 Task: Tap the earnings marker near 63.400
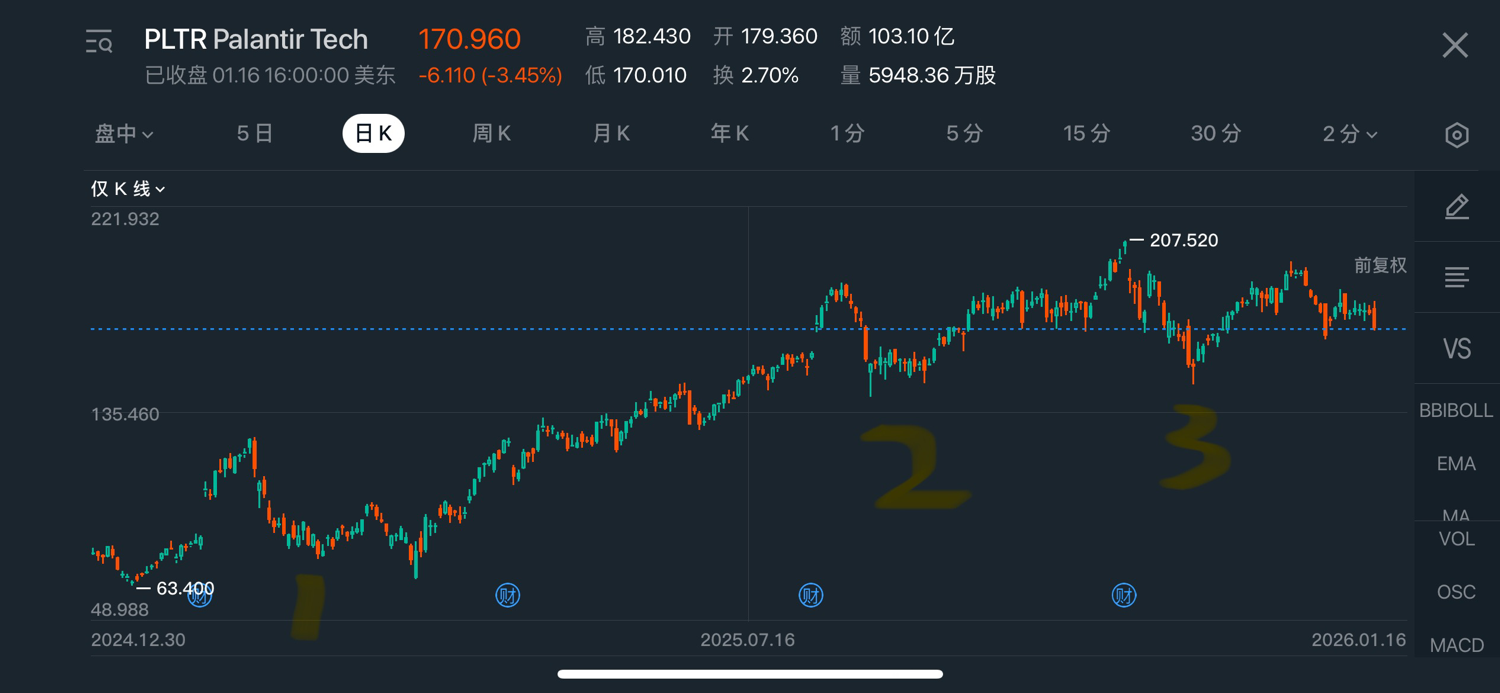click(x=200, y=597)
